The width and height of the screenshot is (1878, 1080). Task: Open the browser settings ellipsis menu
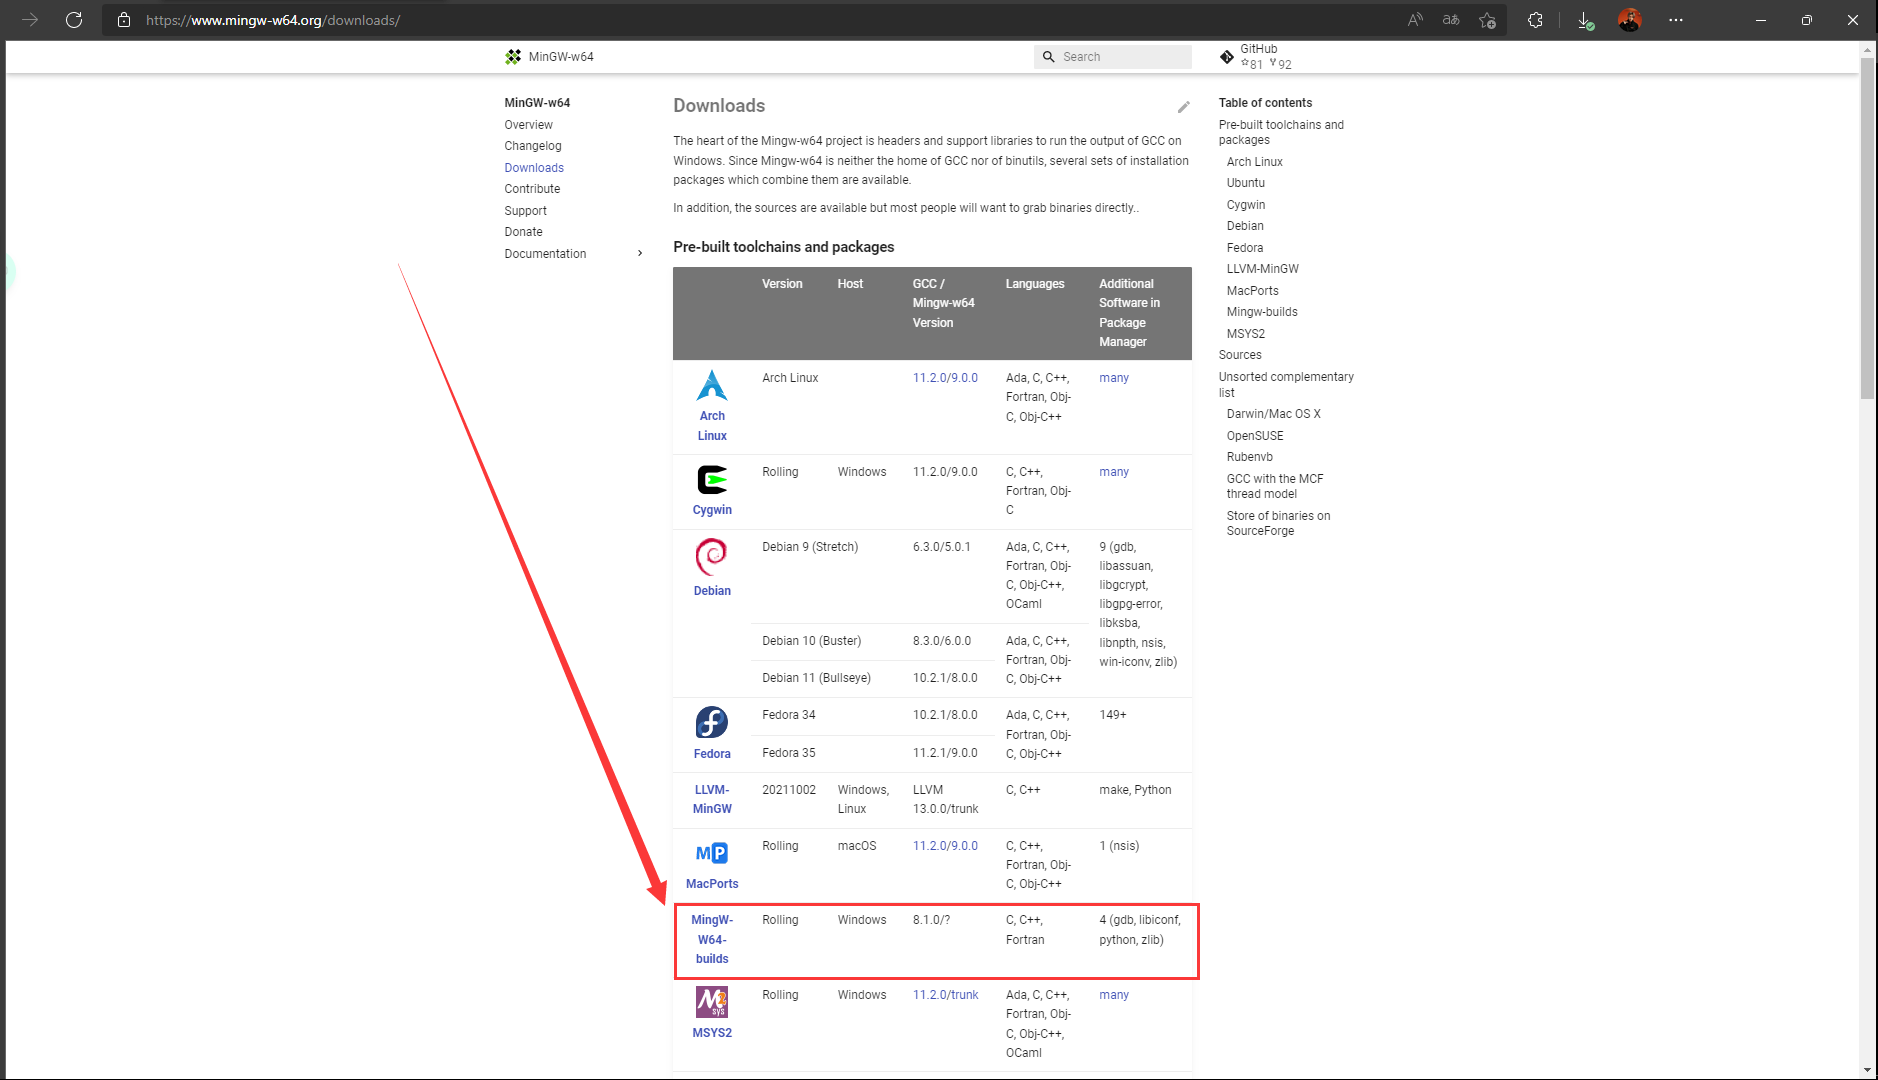point(1676,20)
